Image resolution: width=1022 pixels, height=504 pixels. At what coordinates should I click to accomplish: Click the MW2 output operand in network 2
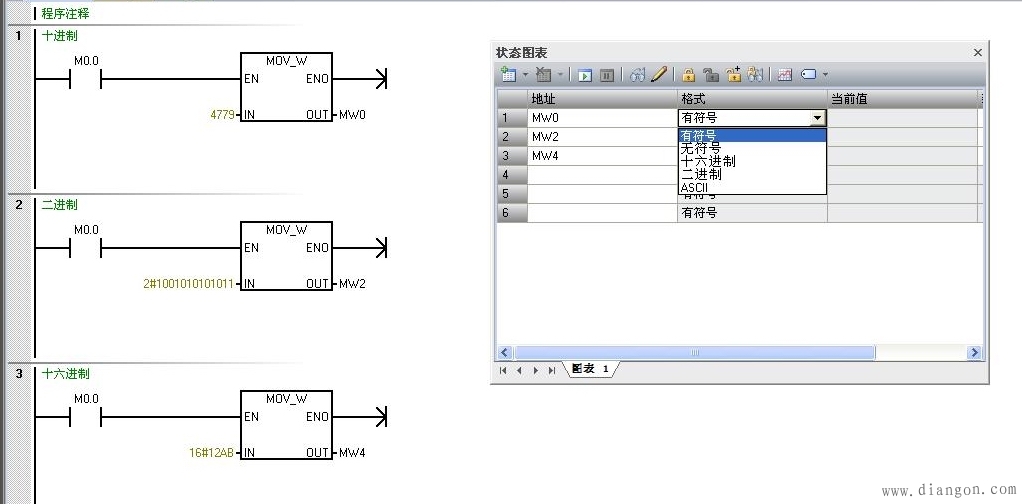353,284
